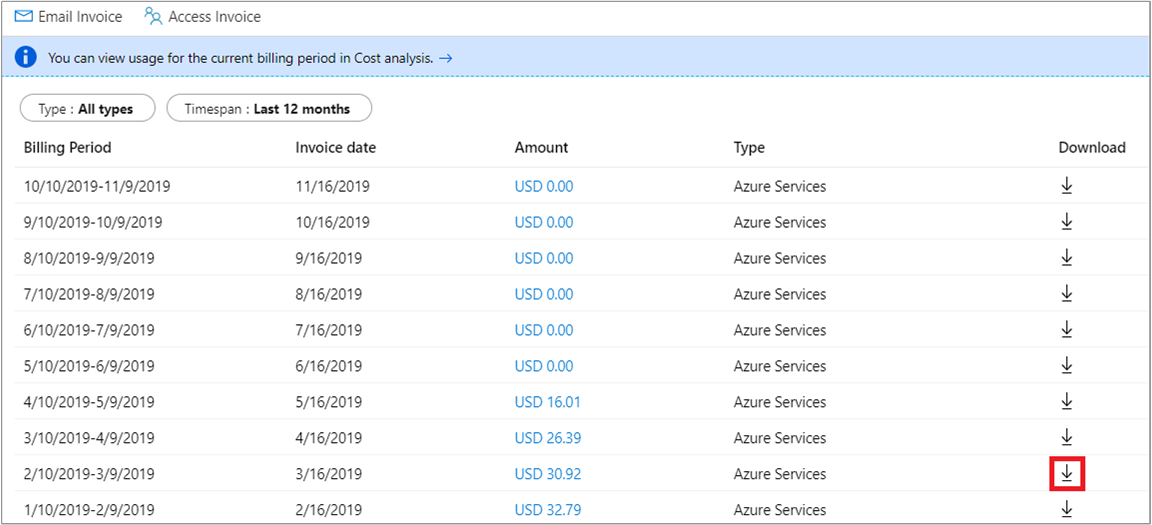The height and width of the screenshot is (525, 1152).
Task: Click the Email Invoice button
Action: click(x=68, y=17)
